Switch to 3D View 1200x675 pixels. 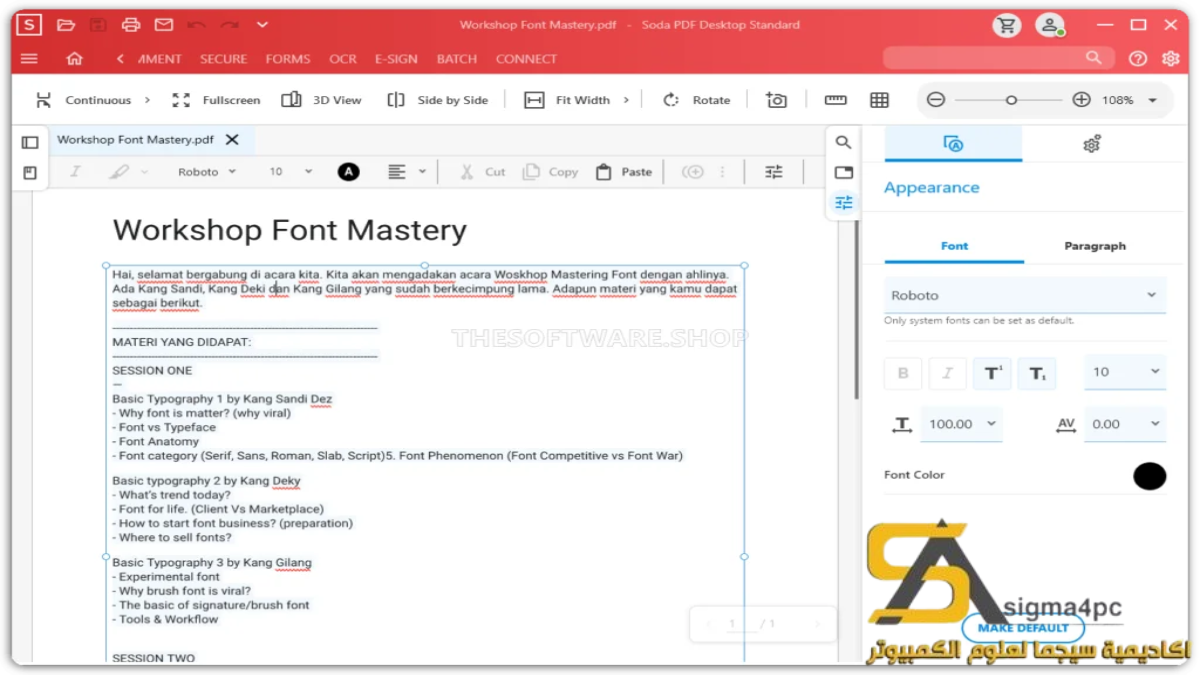coord(321,100)
